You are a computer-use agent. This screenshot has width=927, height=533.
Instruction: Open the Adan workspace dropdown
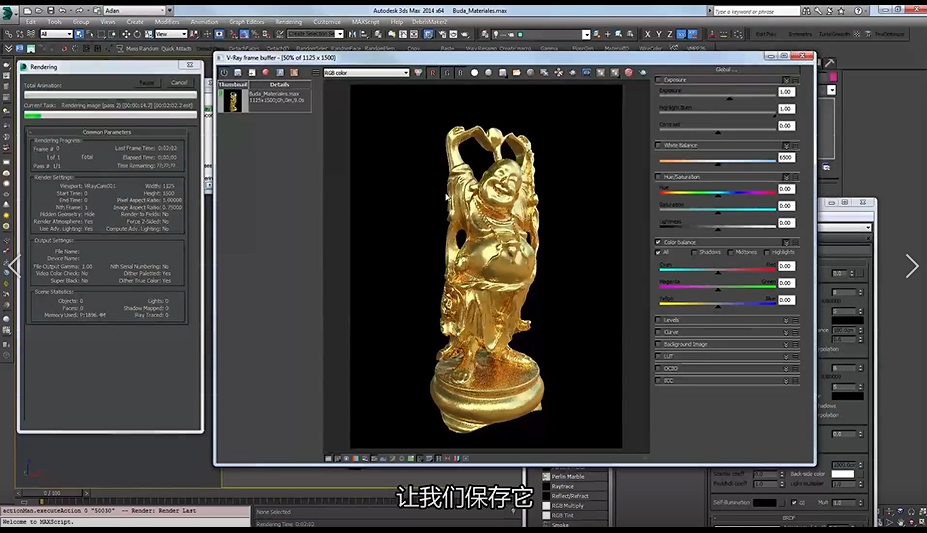coord(135,11)
